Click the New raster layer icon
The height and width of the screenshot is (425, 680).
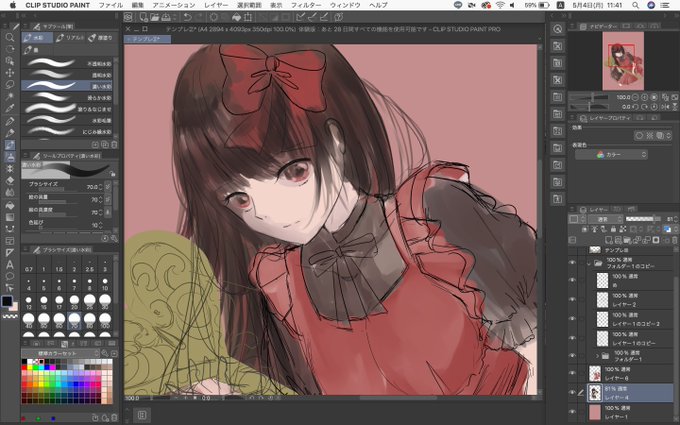coord(608,240)
